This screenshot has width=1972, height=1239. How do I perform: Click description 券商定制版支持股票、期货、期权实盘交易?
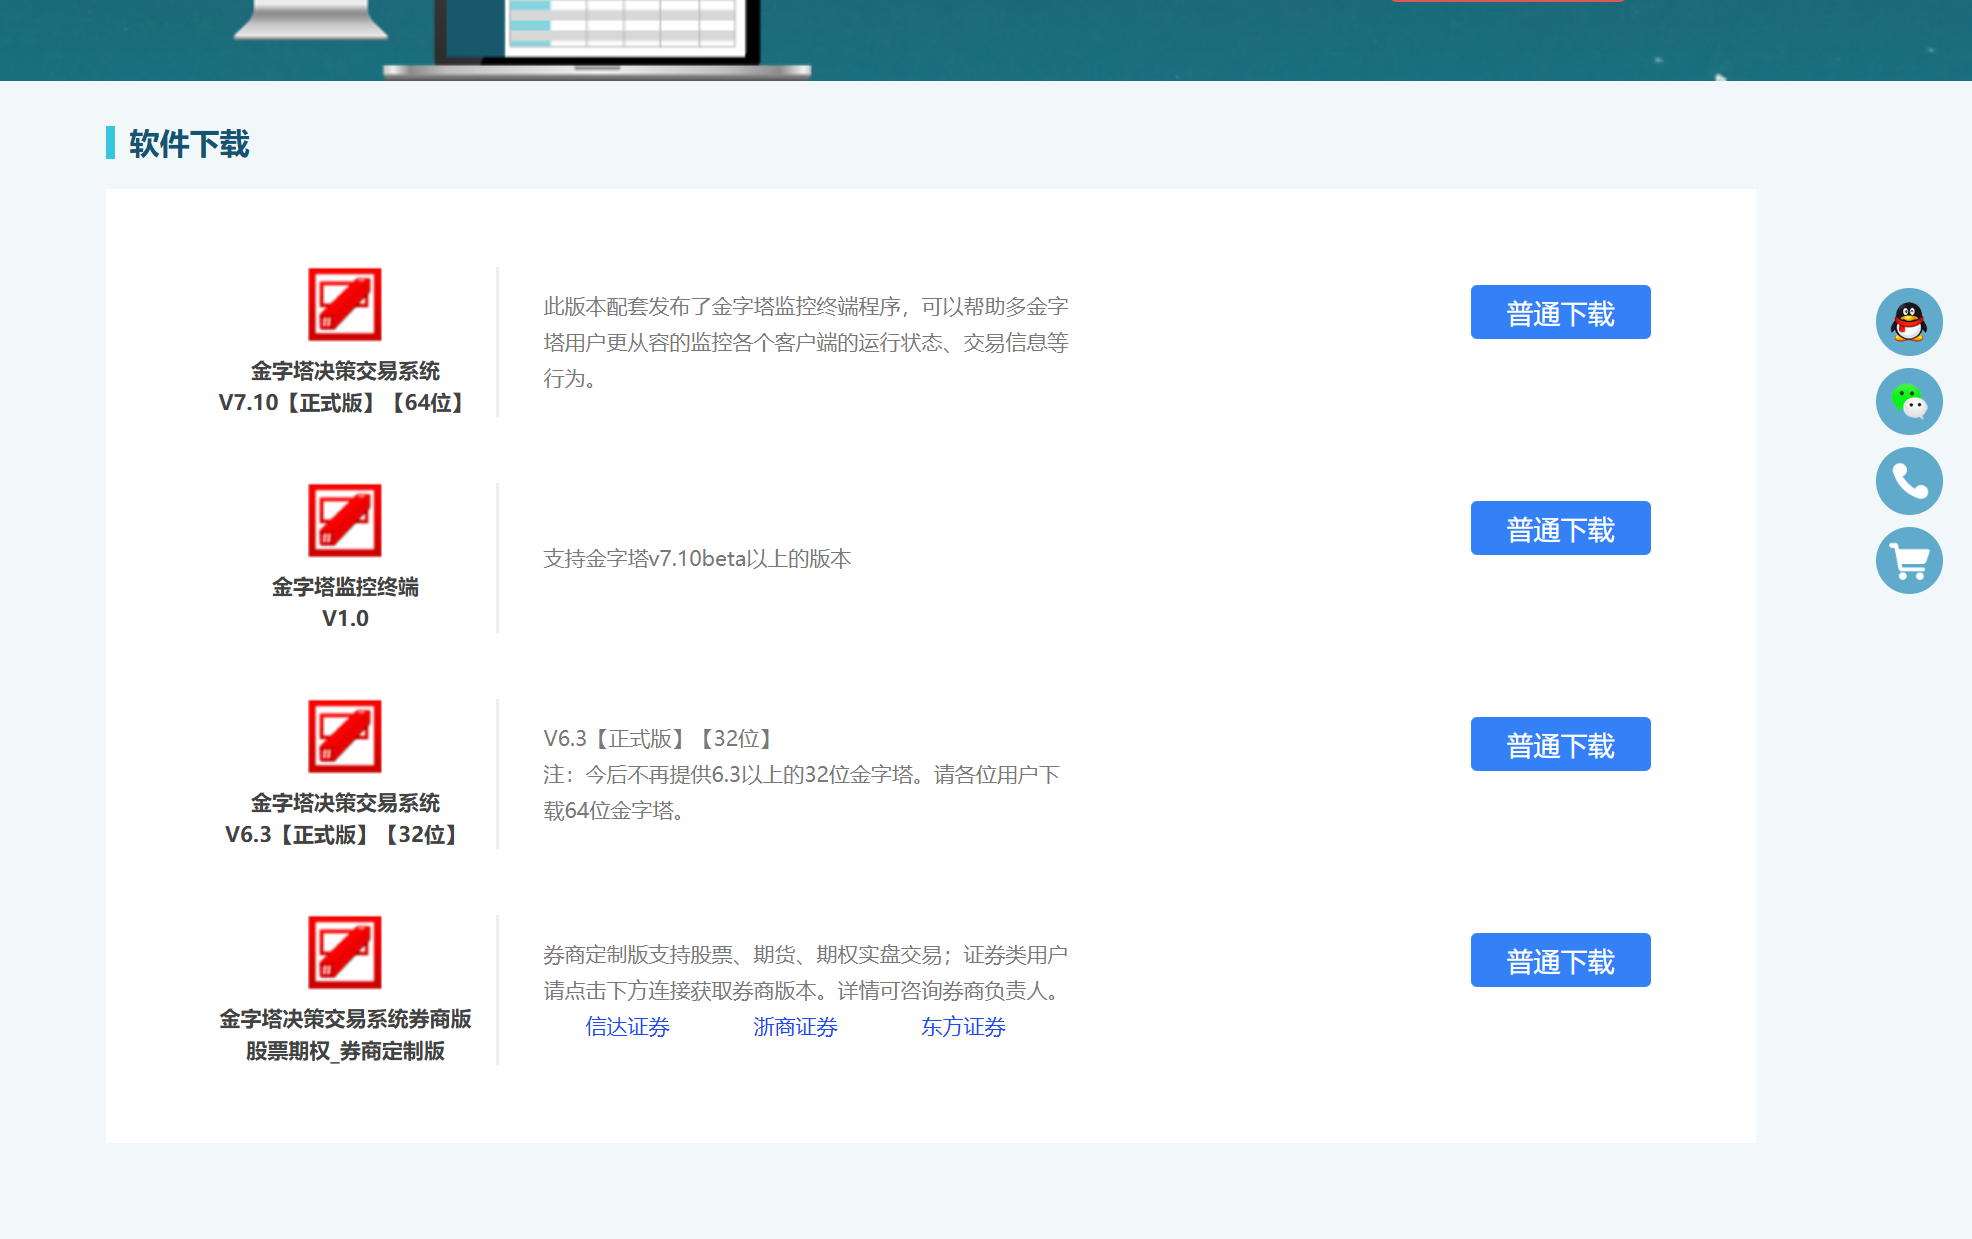point(806,972)
